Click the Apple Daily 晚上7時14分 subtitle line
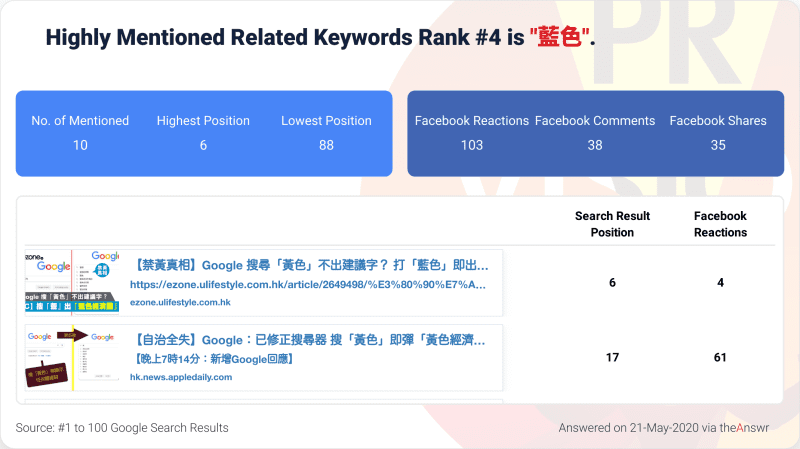The width and height of the screenshot is (800, 449). [x=214, y=359]
